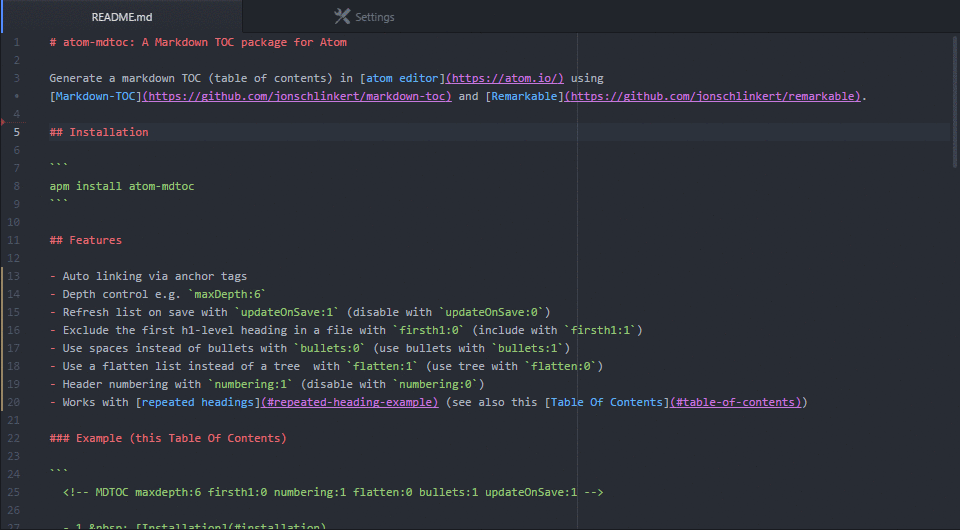The image size is (960, 530).
Task: Click line number 1 in the gutter
Action: [17, 42]
